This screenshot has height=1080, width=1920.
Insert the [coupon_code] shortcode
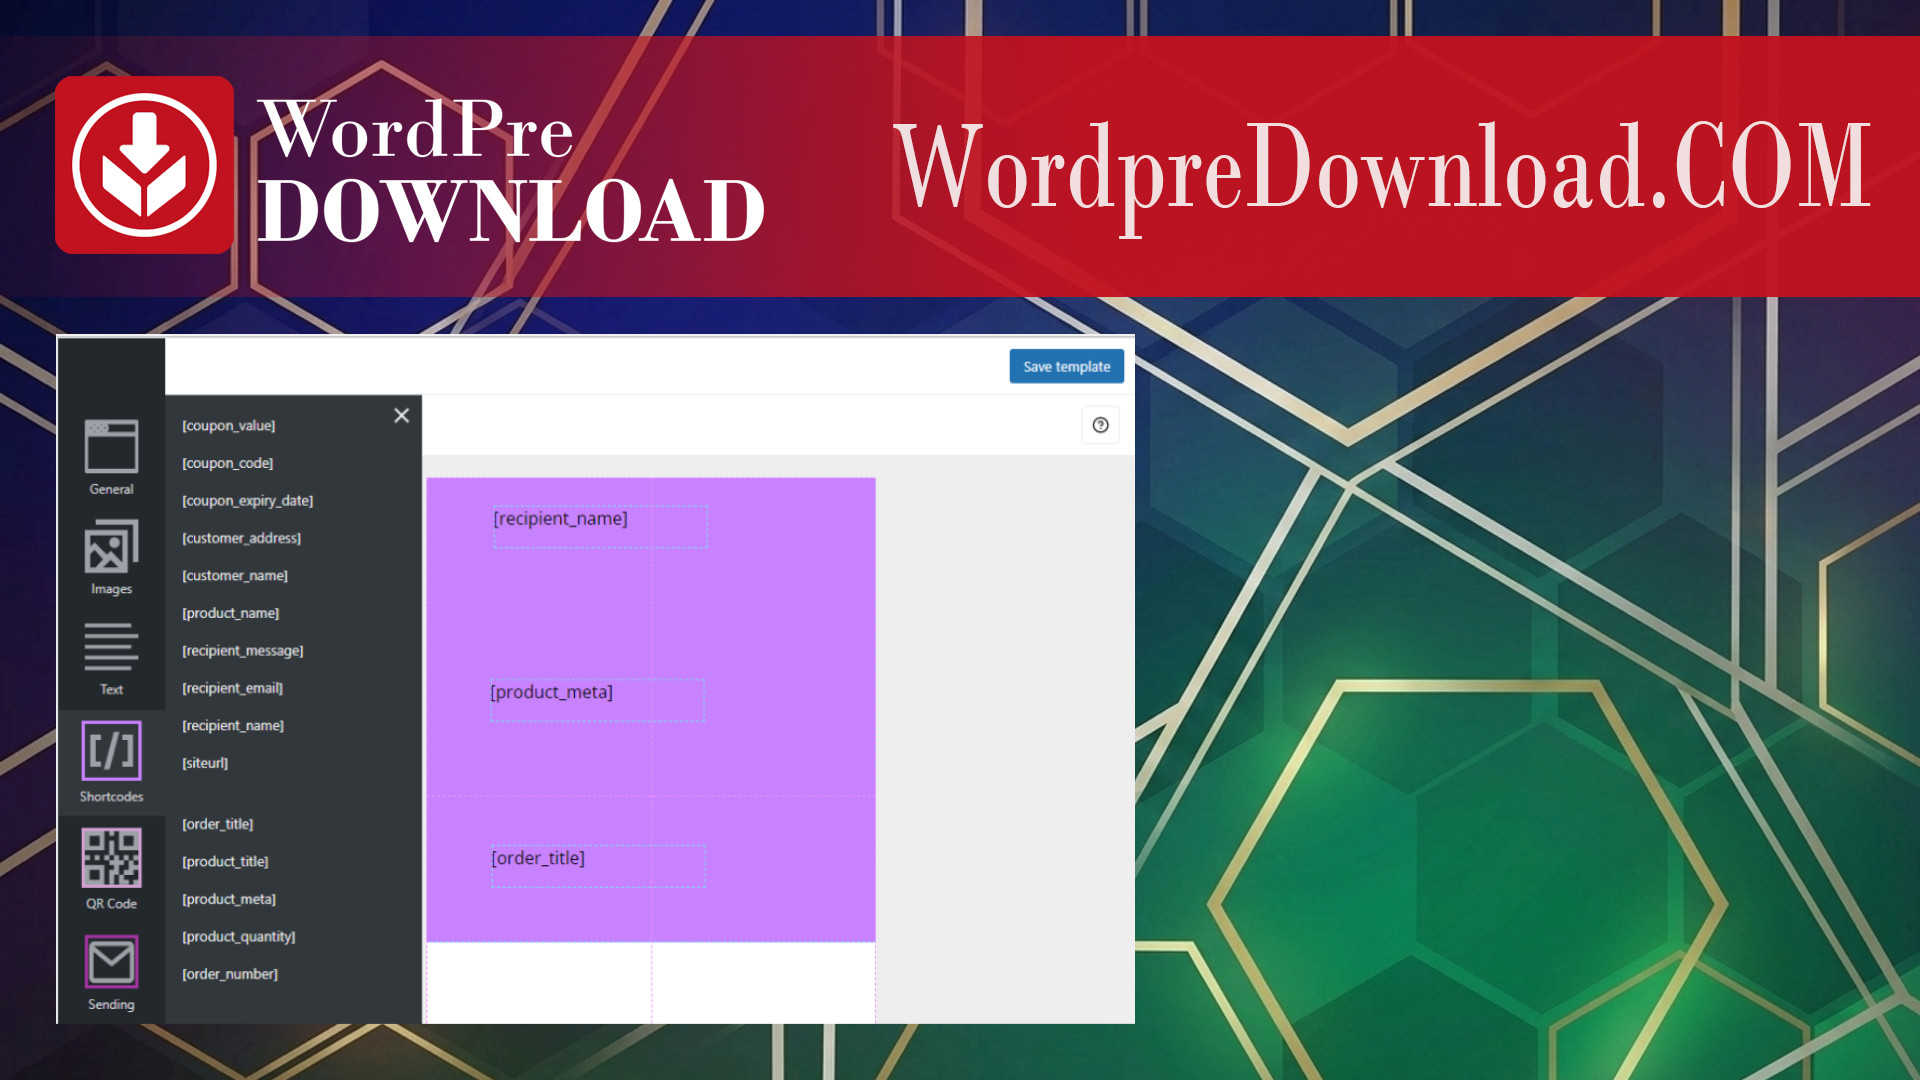[227, 463]
